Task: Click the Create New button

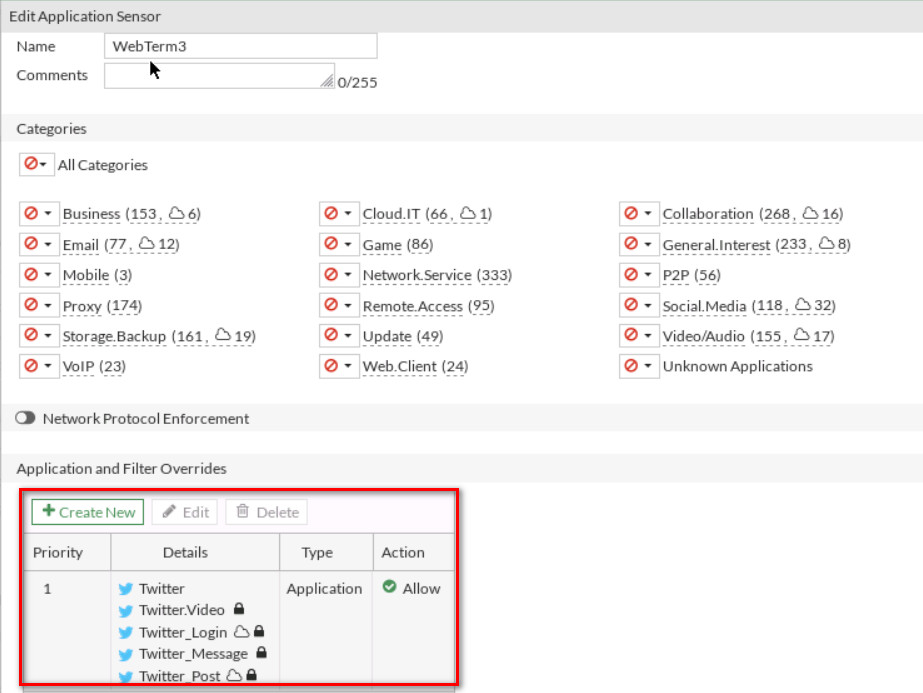Action: tap(87, 511)
